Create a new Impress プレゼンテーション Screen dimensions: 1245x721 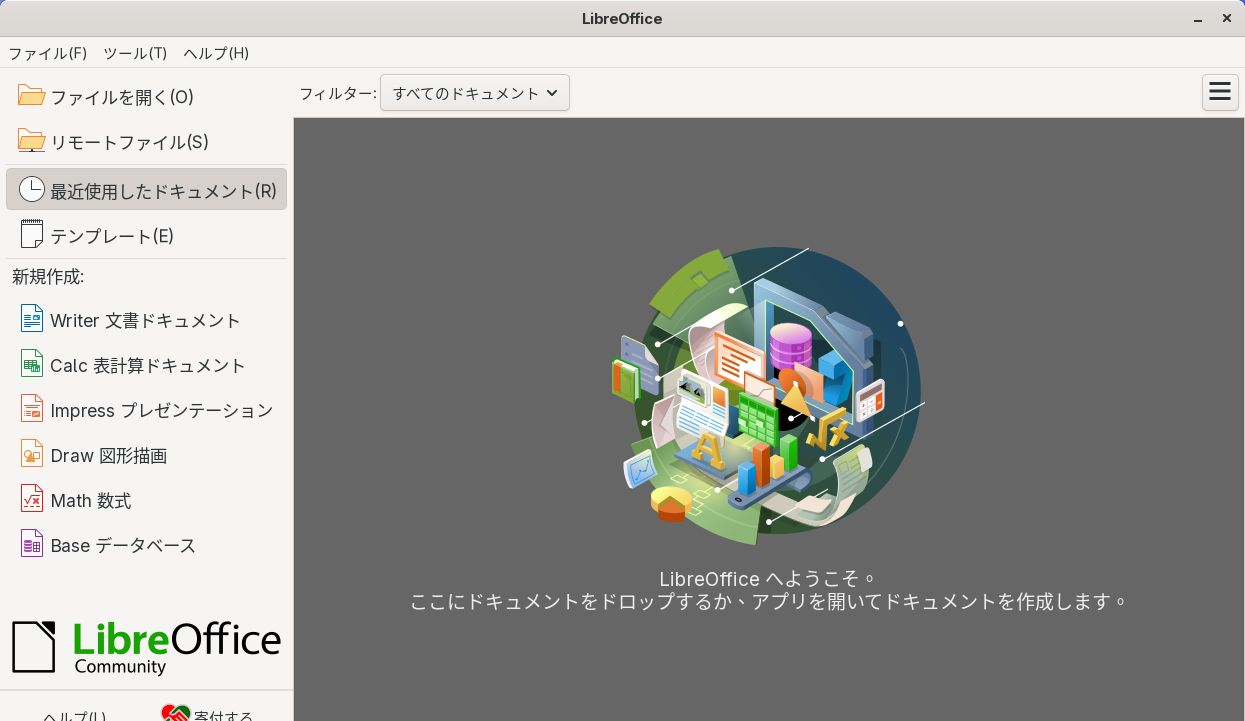pos(146,410)
